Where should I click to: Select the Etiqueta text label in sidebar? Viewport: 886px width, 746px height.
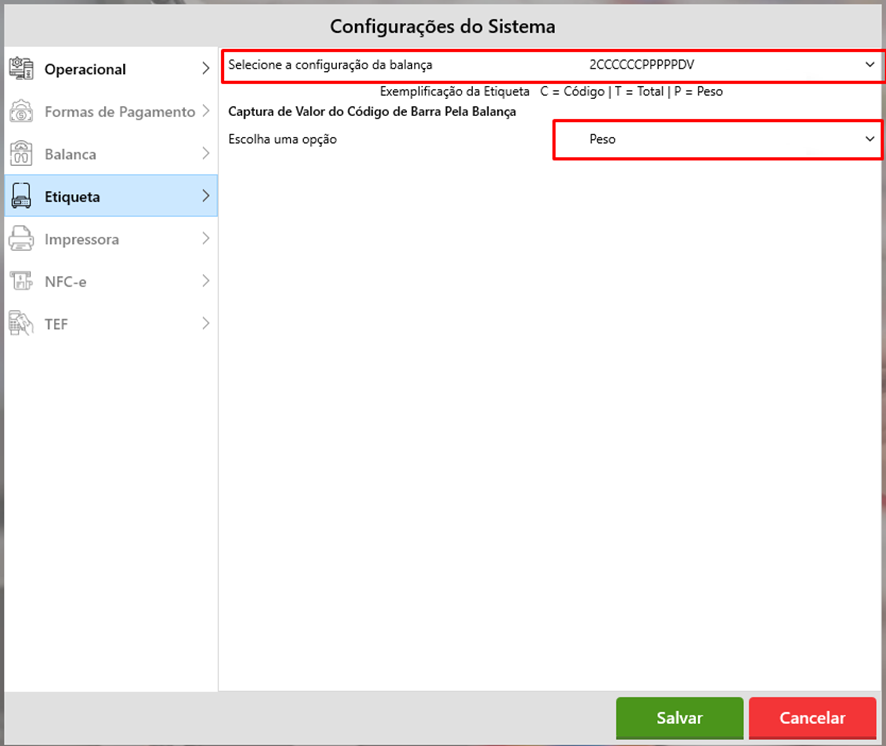[x=72, y=197]
